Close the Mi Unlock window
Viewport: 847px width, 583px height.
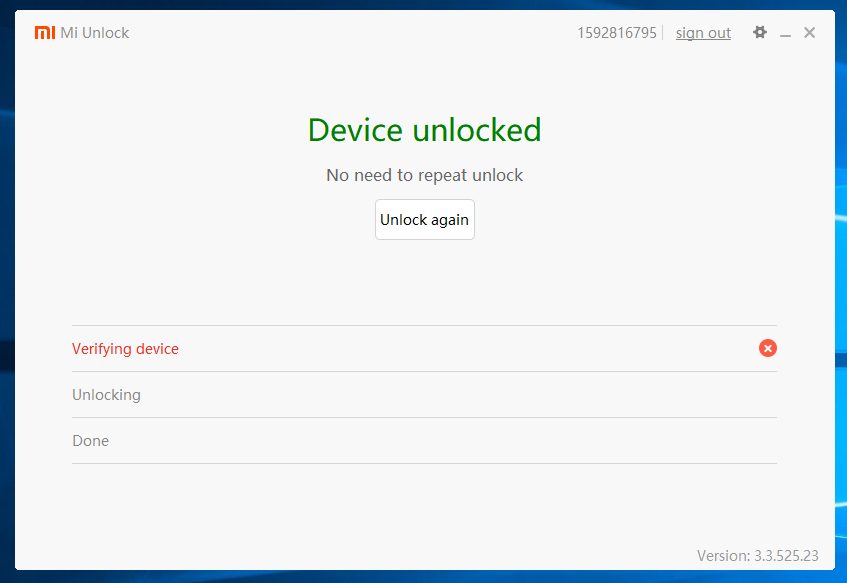[809, 33]
